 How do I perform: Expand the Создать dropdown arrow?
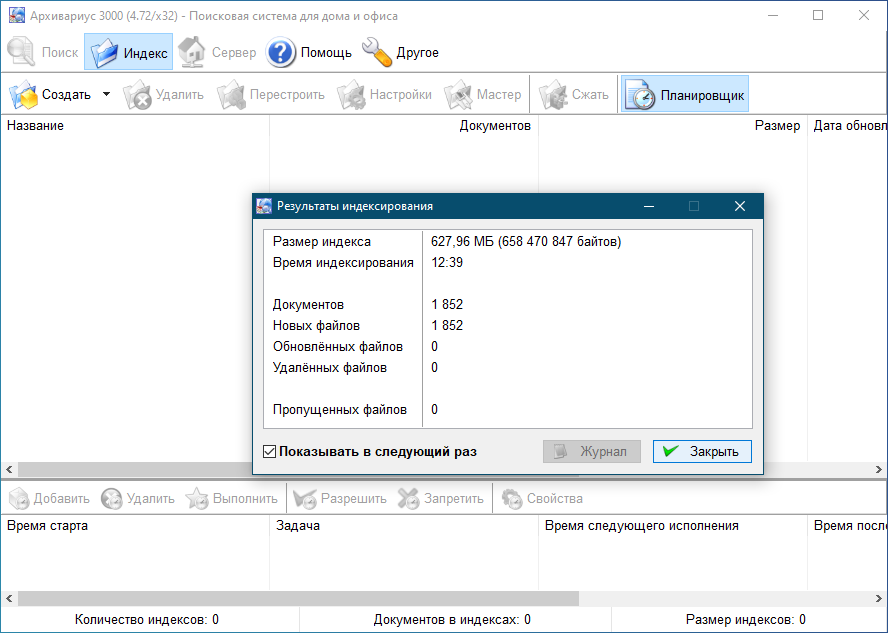[106, 94]
